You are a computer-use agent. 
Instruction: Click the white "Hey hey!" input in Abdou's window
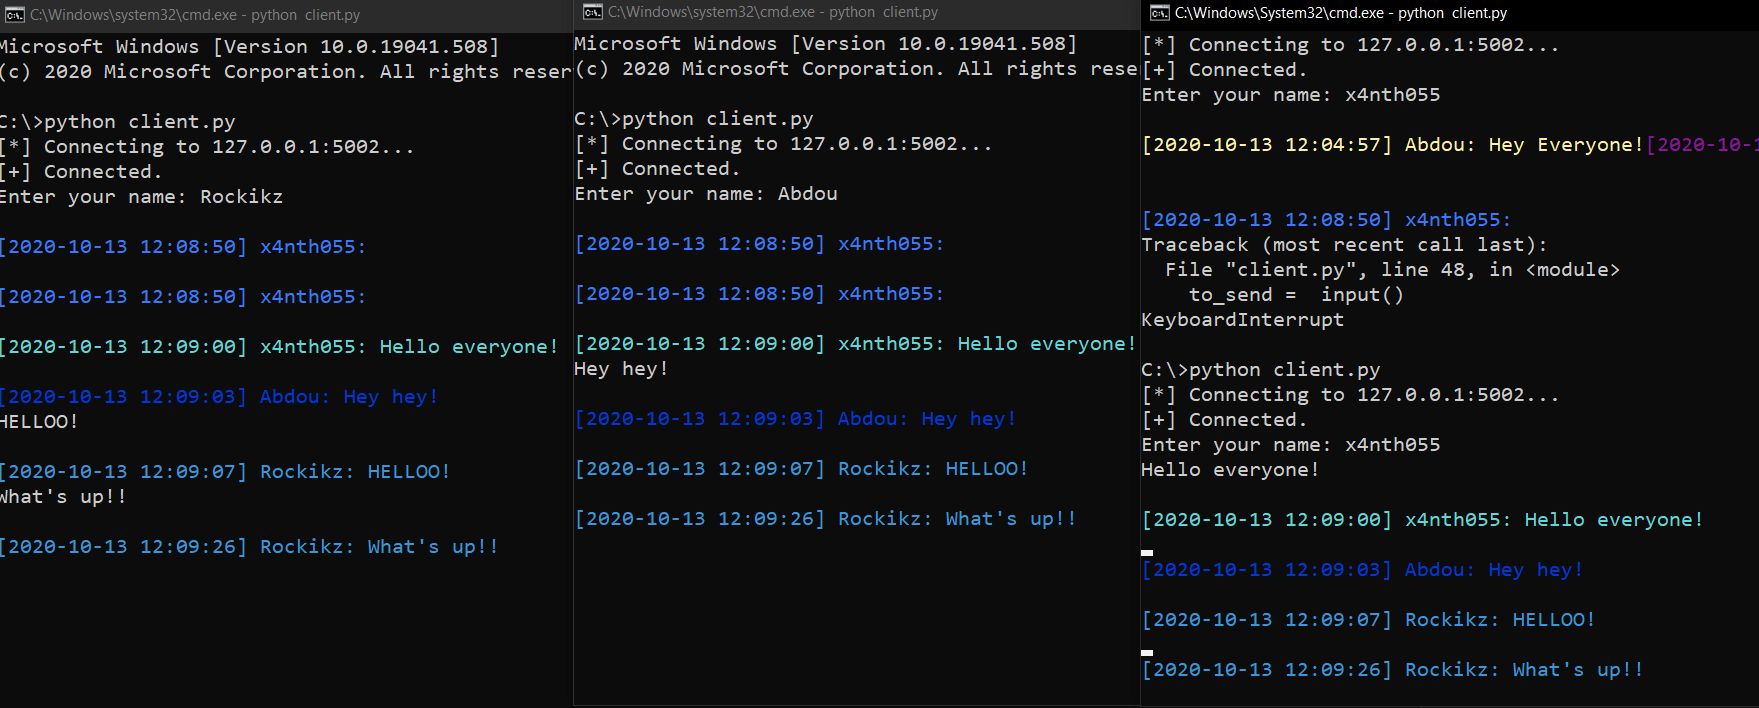click(620, 369)
